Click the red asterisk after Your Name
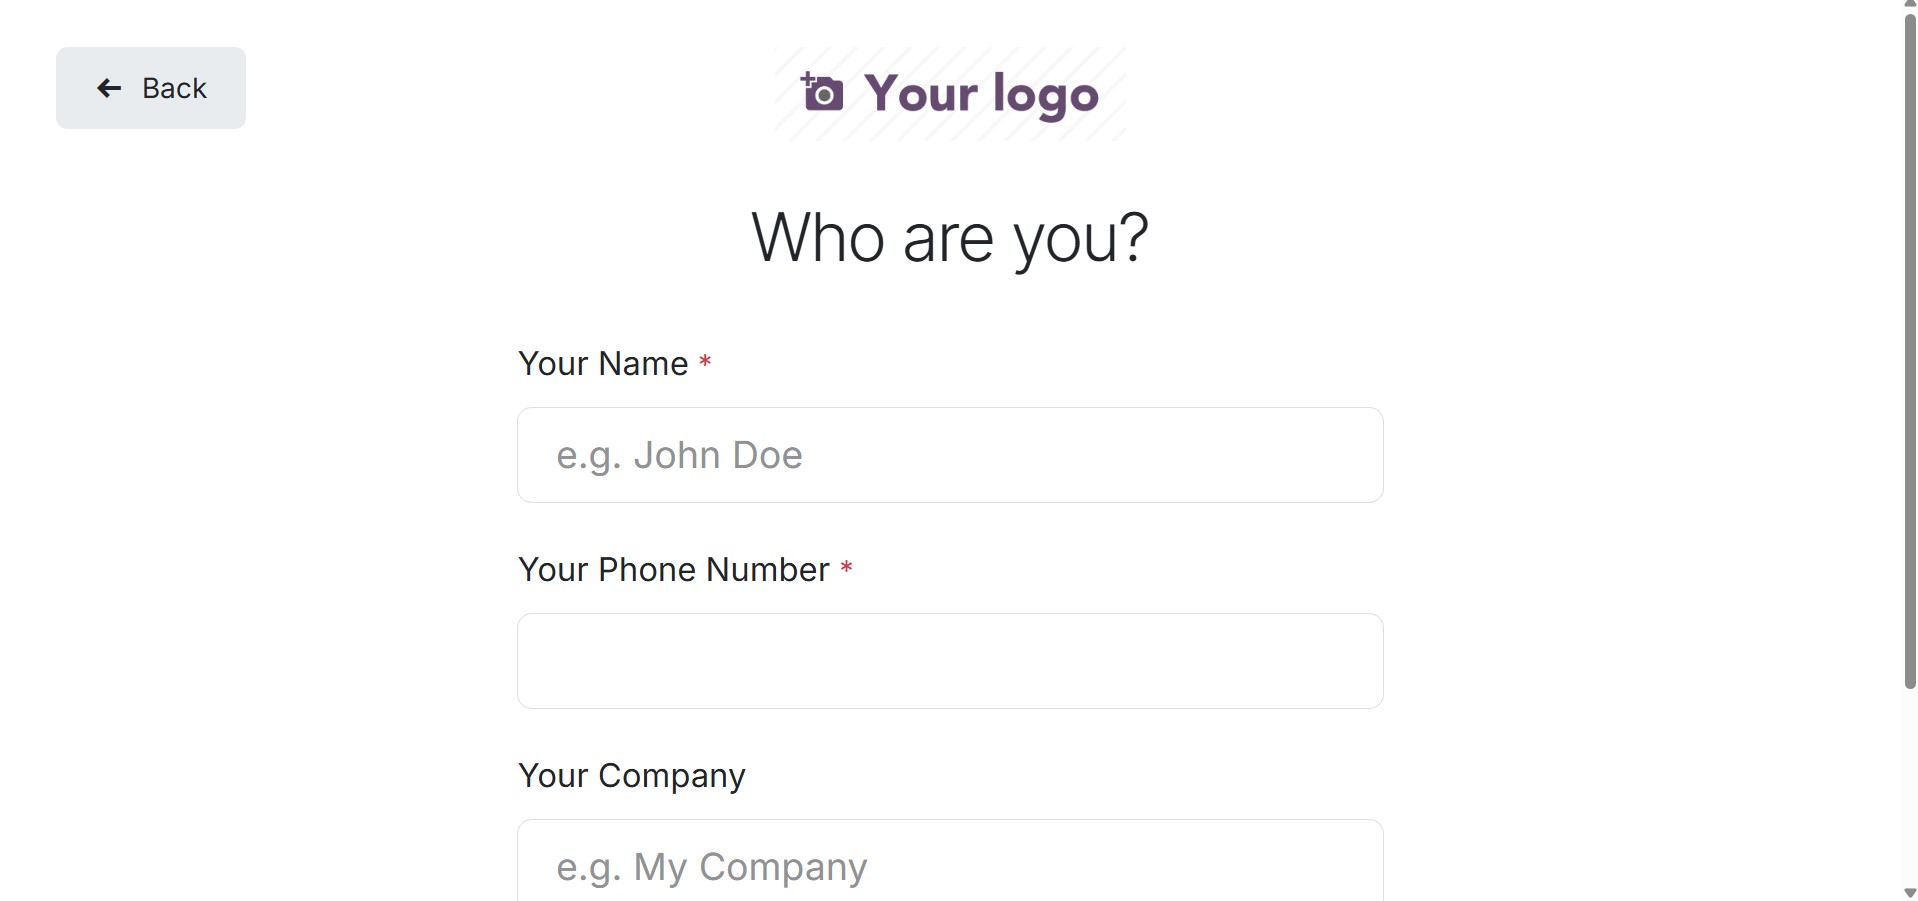 coord(705,362)
